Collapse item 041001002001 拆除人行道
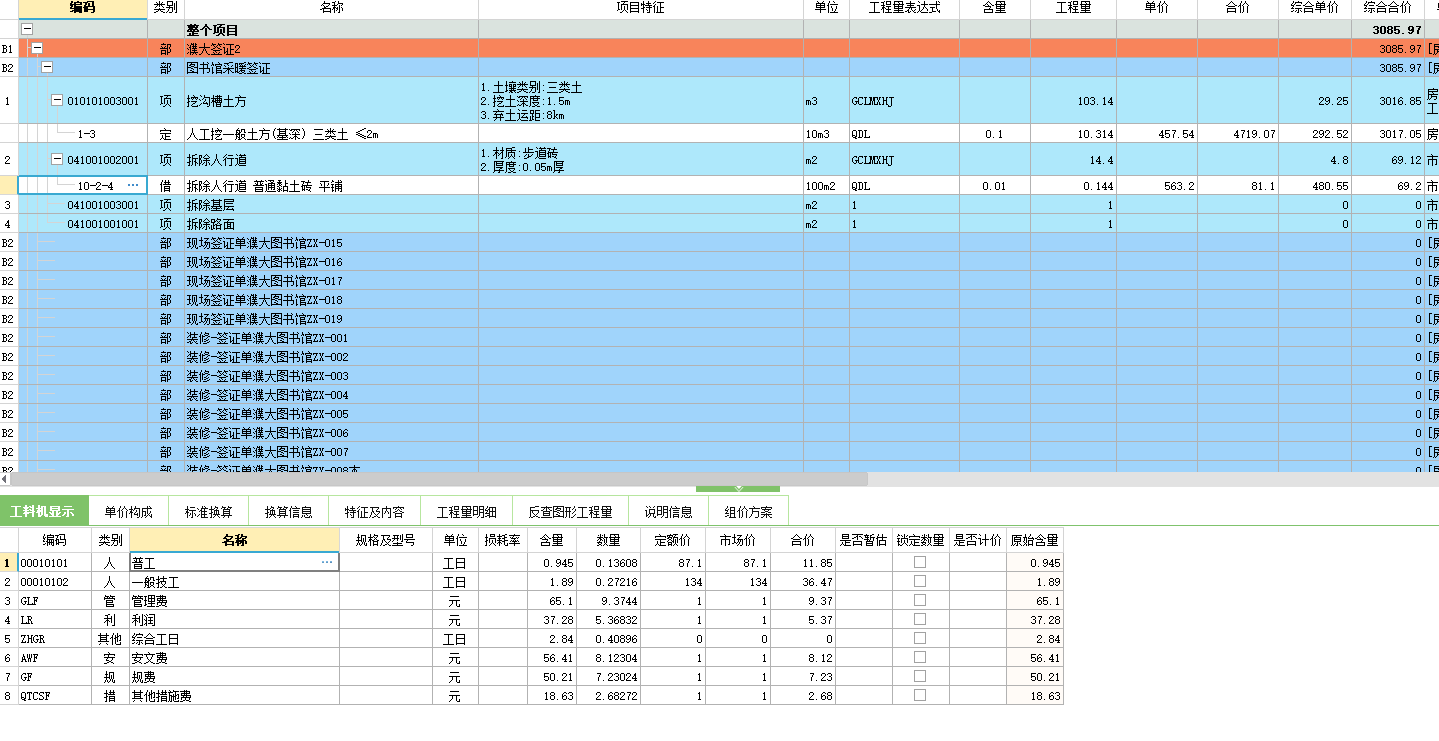Viewport: 1439px width, 741px height. (x=57, y=159)
